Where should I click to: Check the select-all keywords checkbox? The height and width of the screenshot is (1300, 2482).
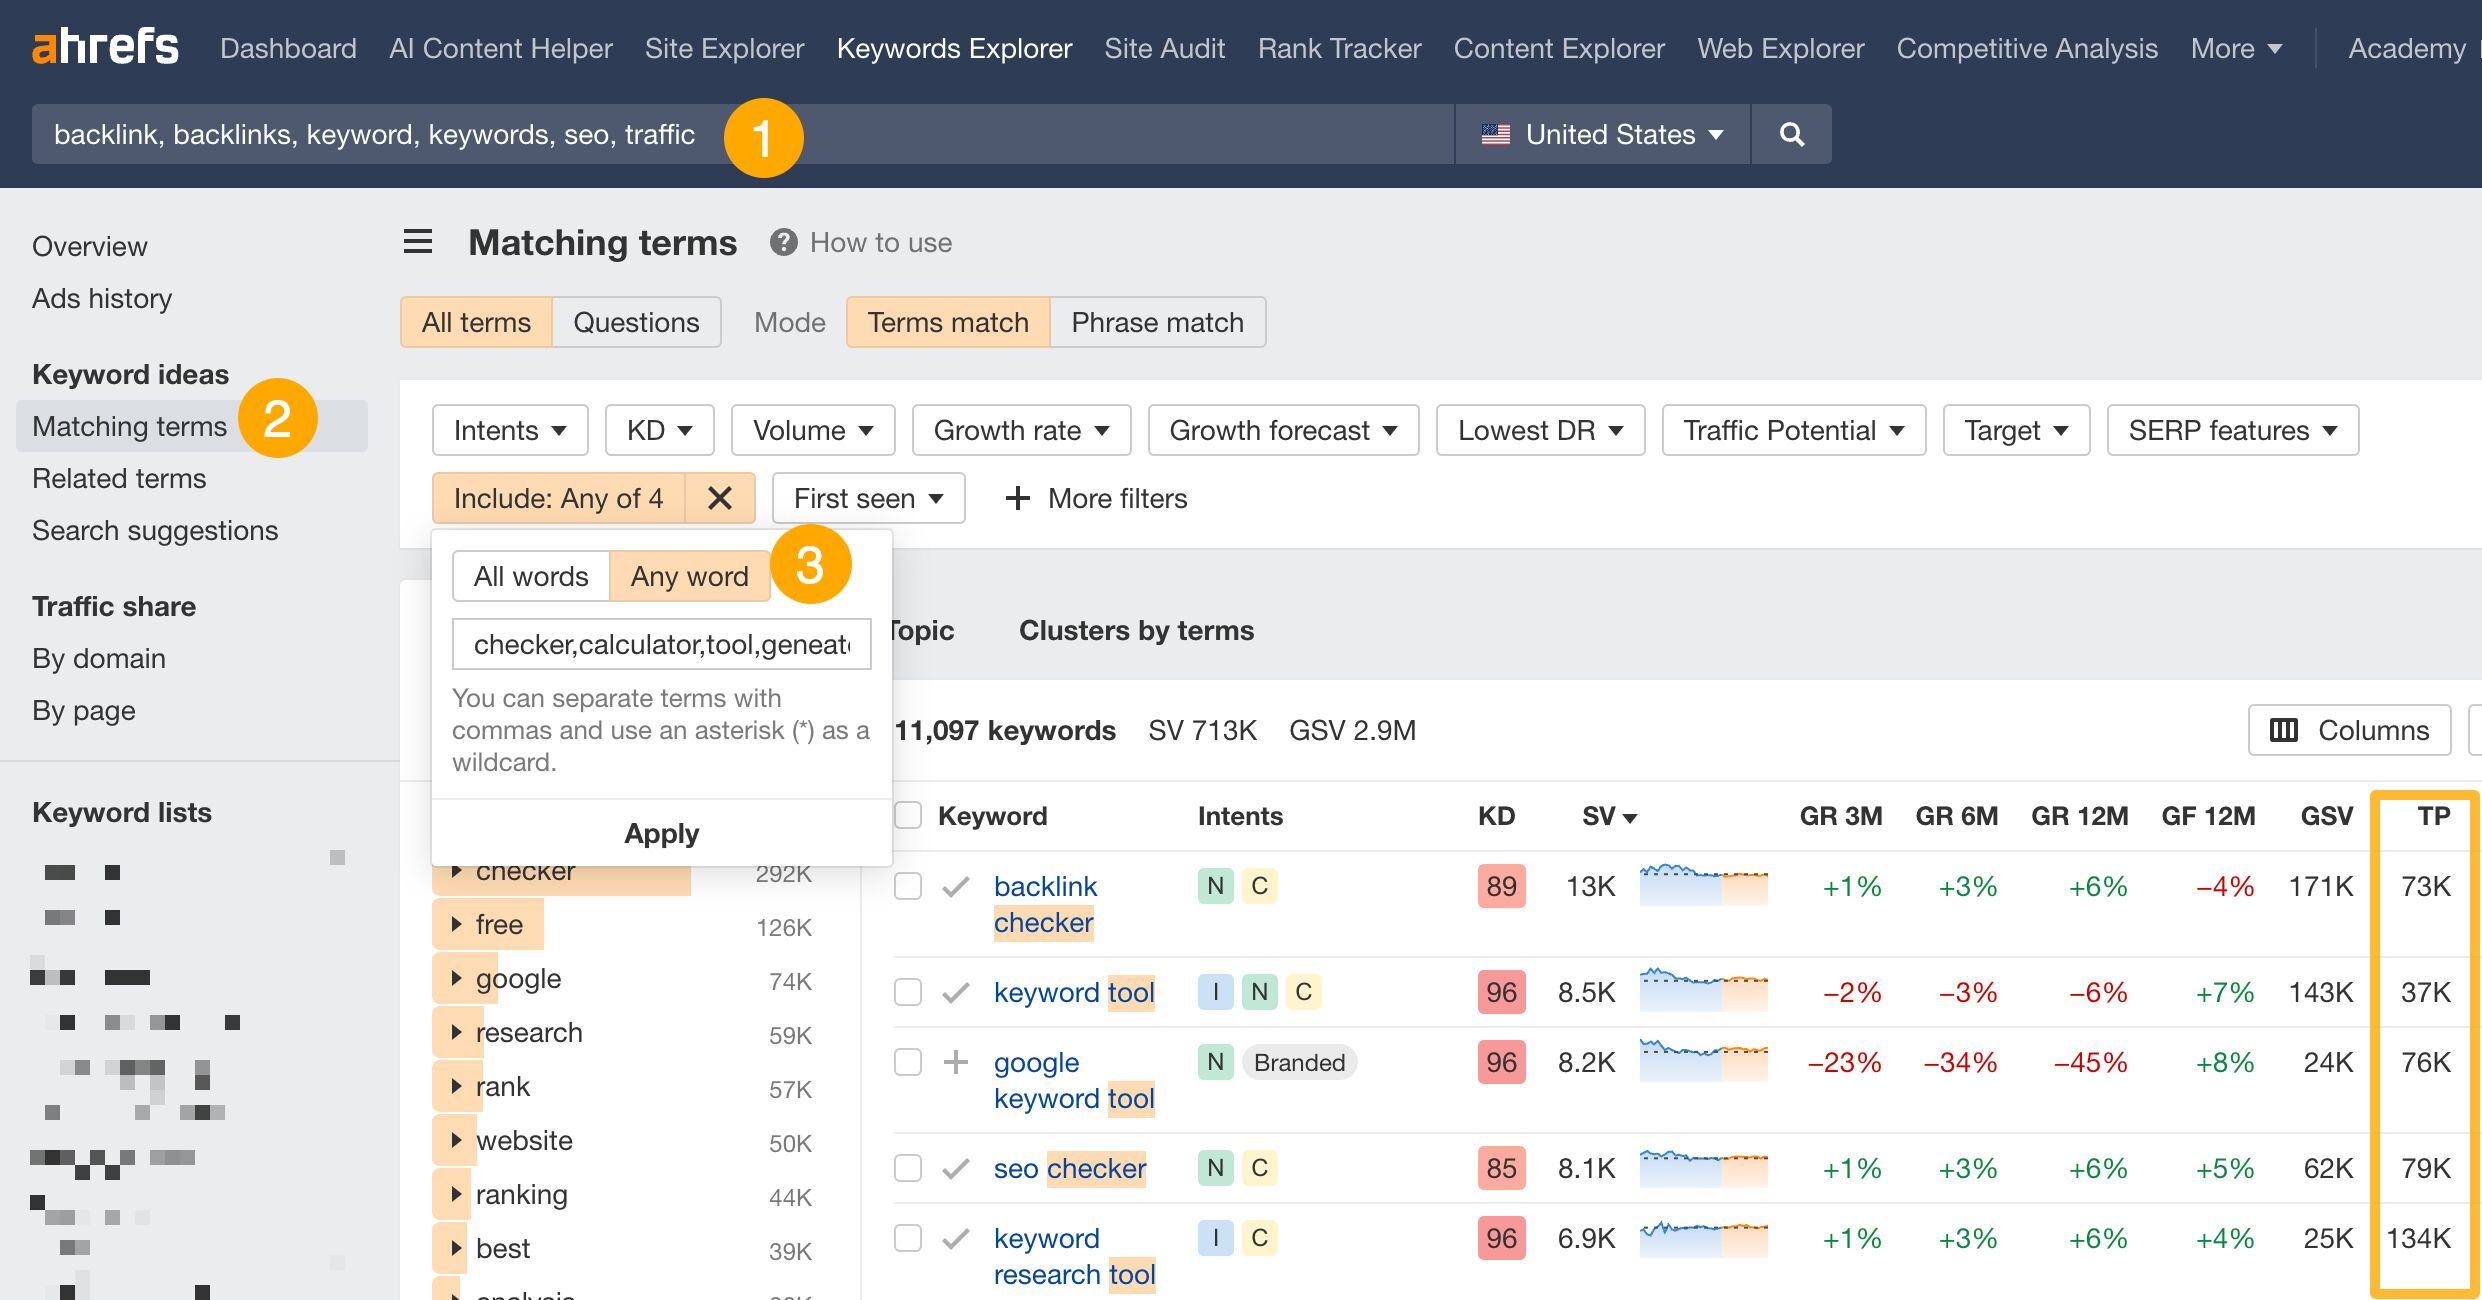tap(906, 815)
